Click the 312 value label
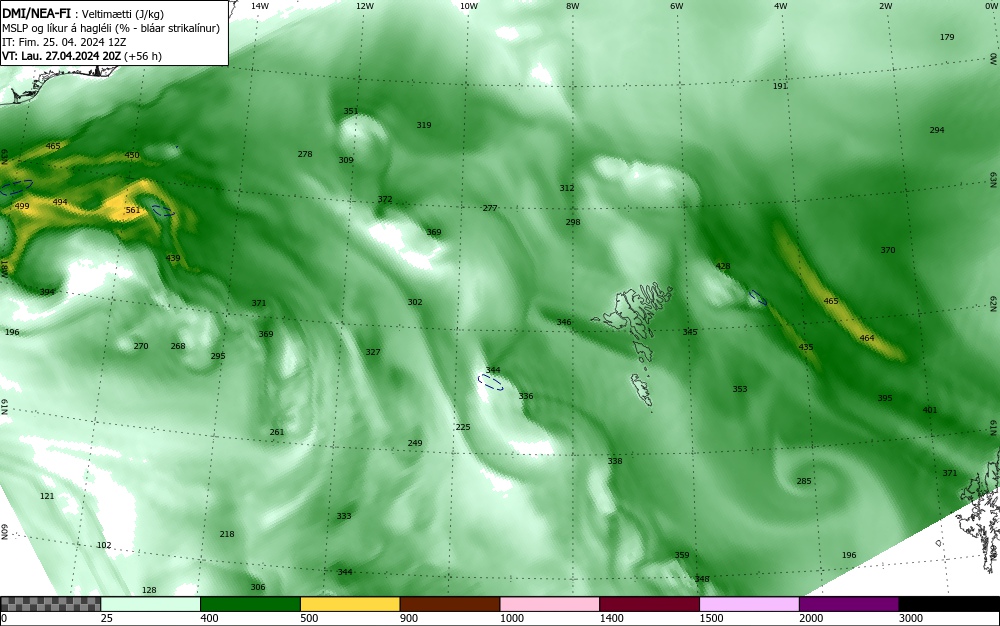 pyautogui.click(x=566, y=188)
